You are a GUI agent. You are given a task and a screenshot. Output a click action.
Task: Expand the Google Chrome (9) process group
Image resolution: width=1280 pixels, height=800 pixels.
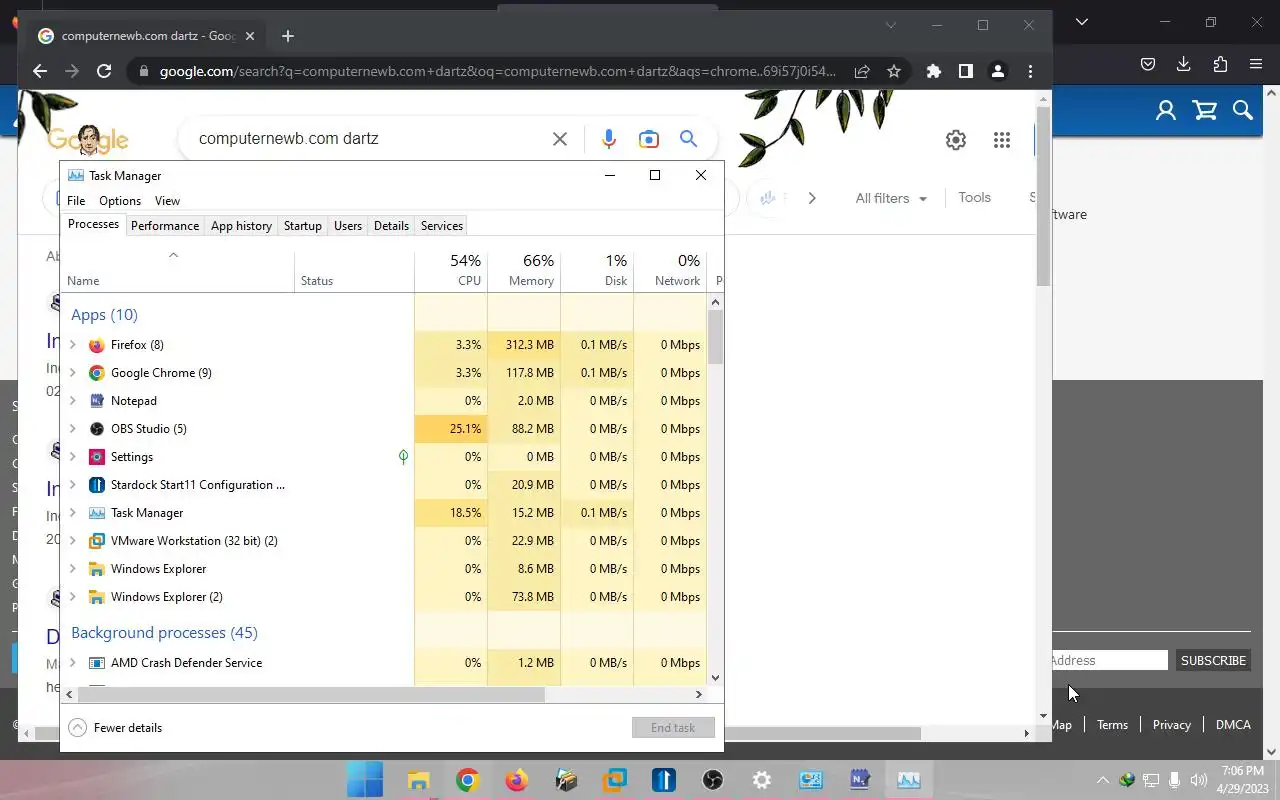pos(72,373)
